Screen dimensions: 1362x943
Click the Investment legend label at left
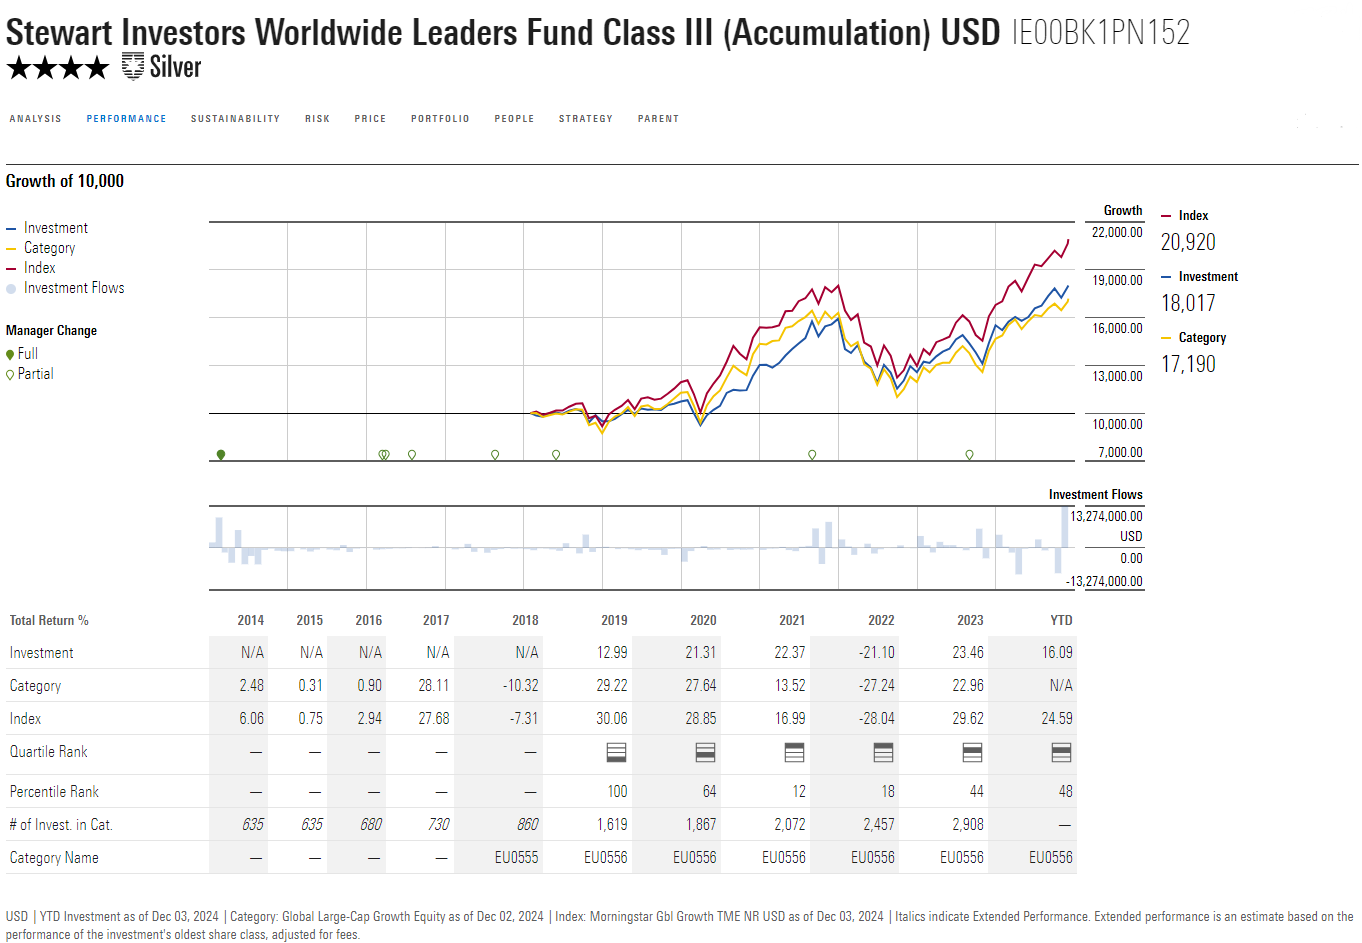tap(56, 228)
